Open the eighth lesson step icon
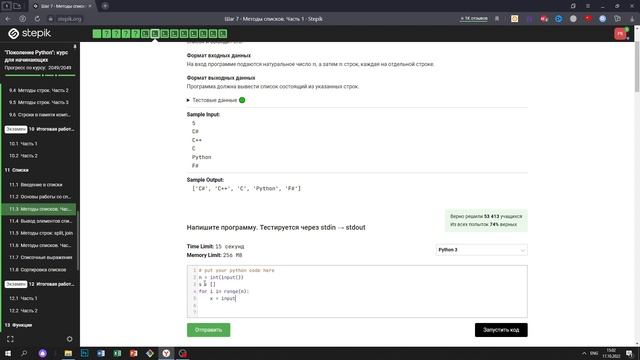This screenshot has width=640, height=360. [x=164, y=34]
